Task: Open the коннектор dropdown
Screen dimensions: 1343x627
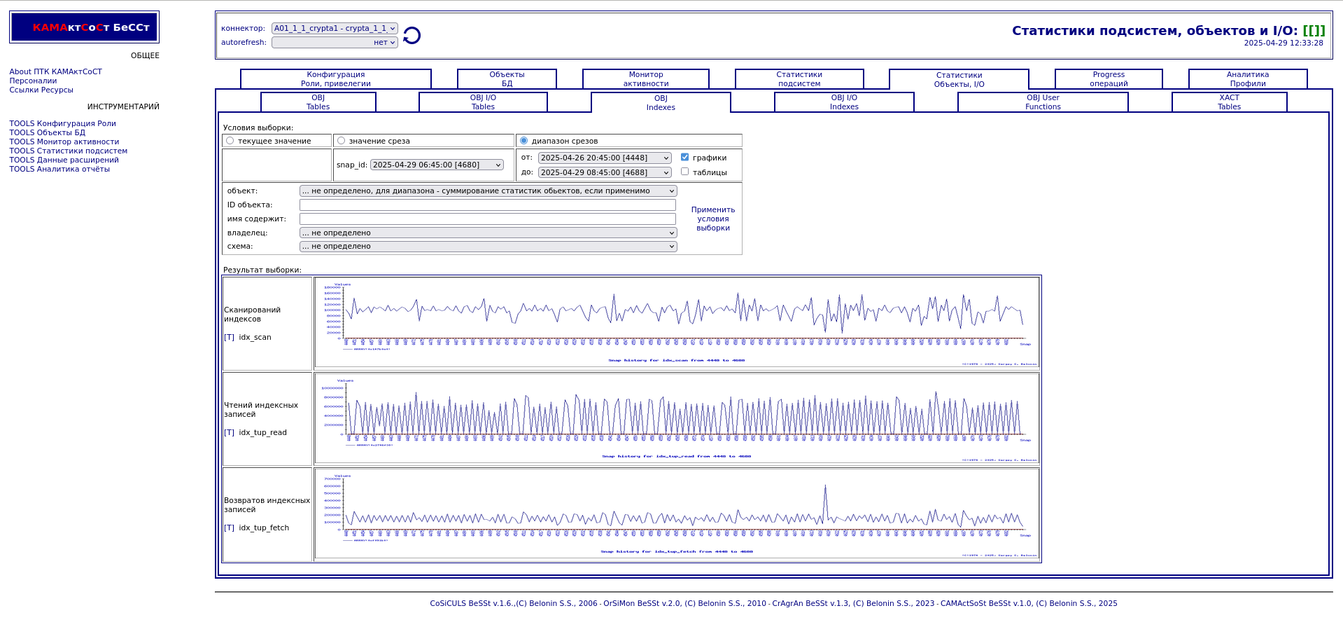Action: pos(334,29)
